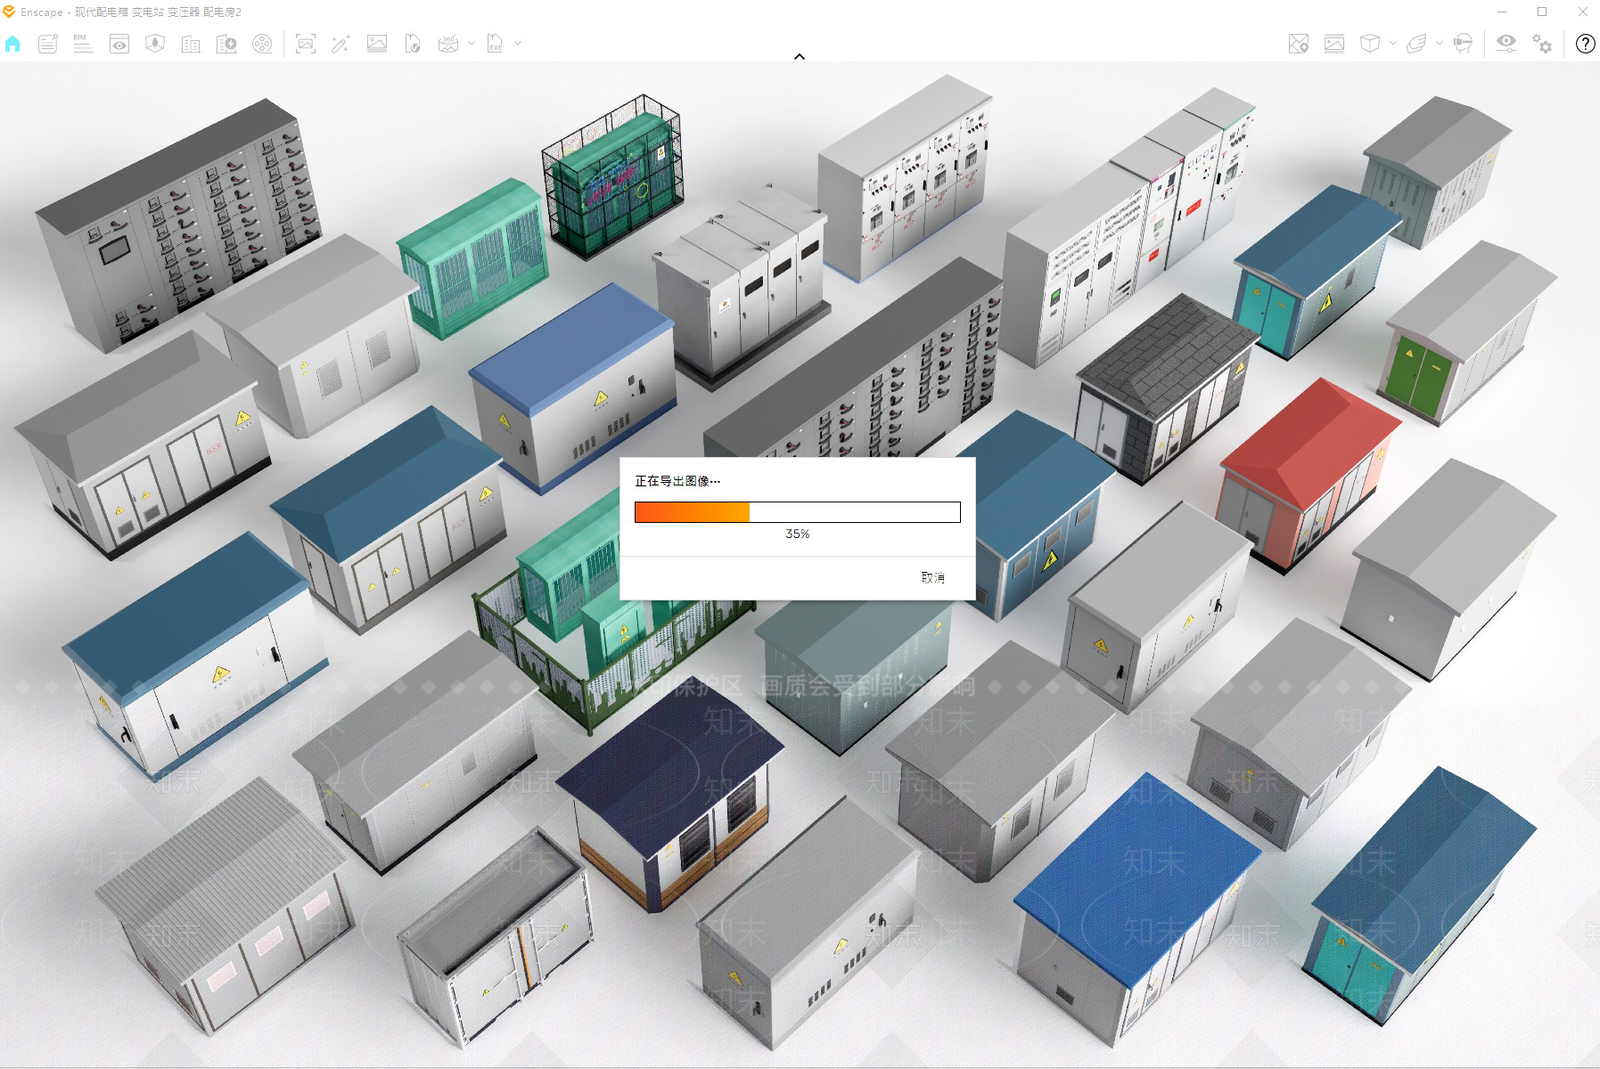Take a screenshot with the framed image icon
The image size is (1600, 1069).
[306, 44]
